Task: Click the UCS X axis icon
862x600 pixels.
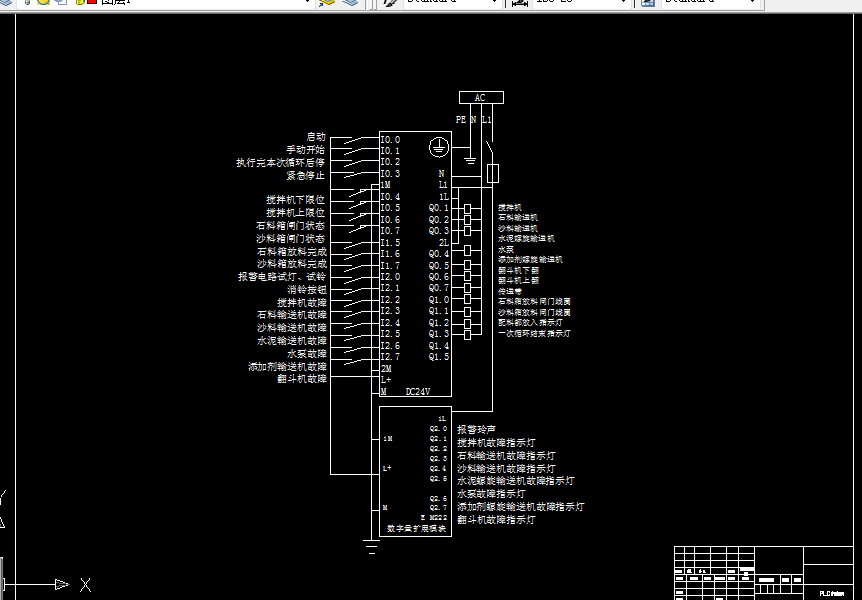Action: click(x=85, y=584)
